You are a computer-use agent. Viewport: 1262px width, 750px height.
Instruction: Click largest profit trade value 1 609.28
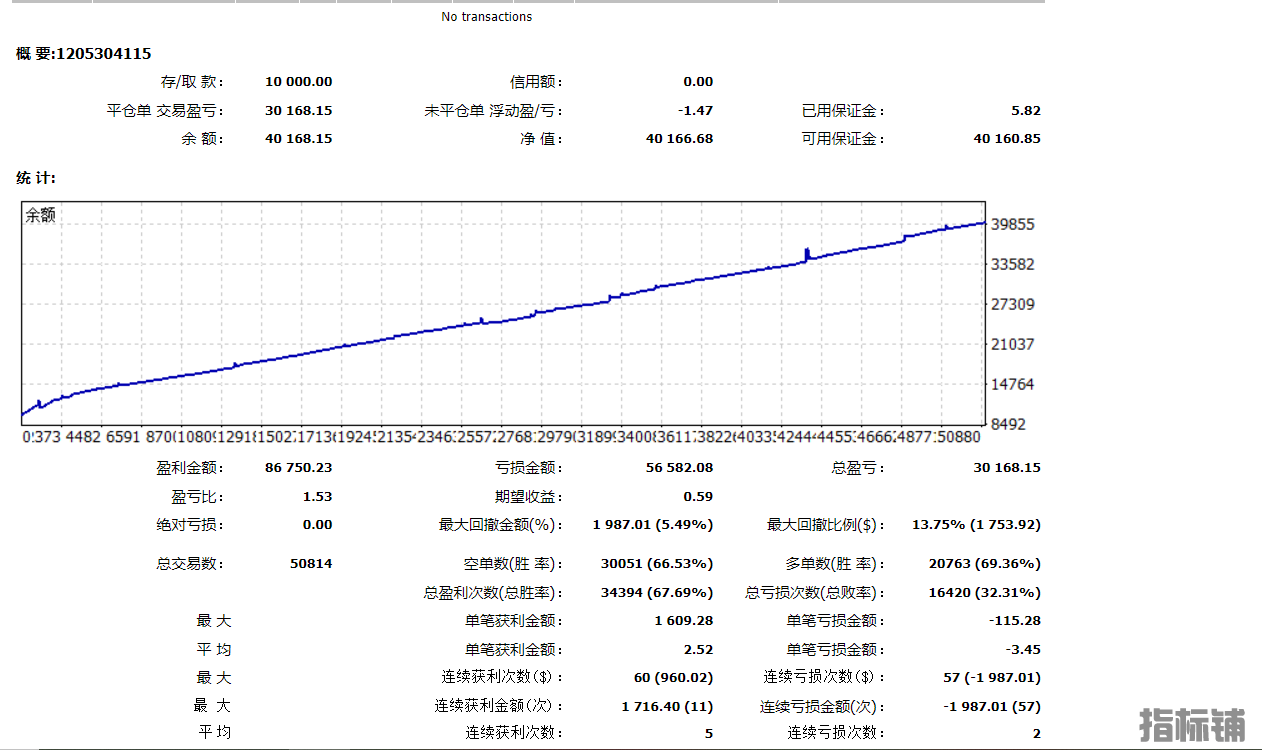coord(684,621)
